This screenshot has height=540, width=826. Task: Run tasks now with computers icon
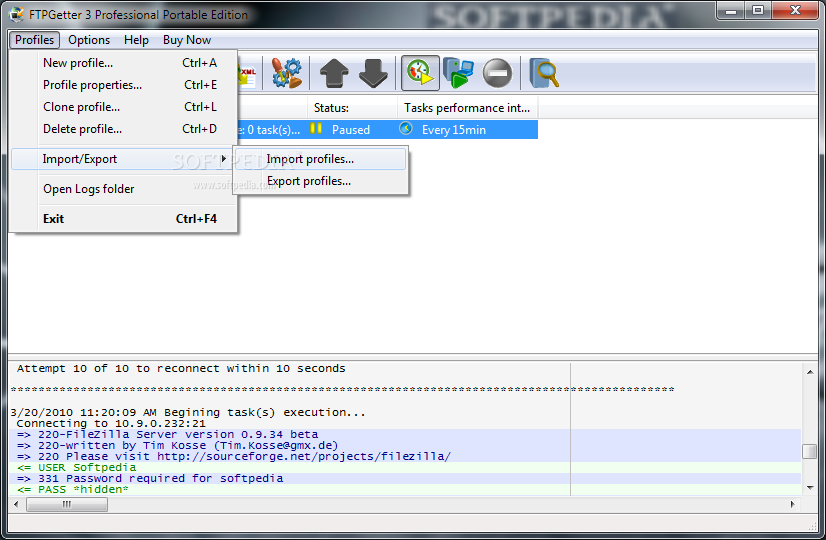(458, 73)
